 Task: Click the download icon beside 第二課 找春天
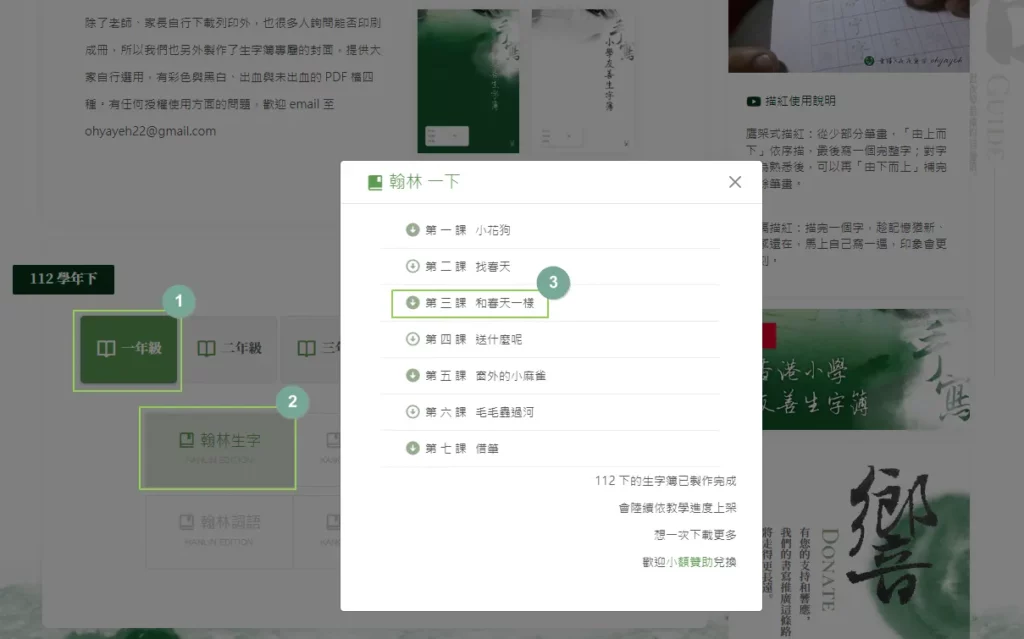pyautogui.click(x=412, y=267)
